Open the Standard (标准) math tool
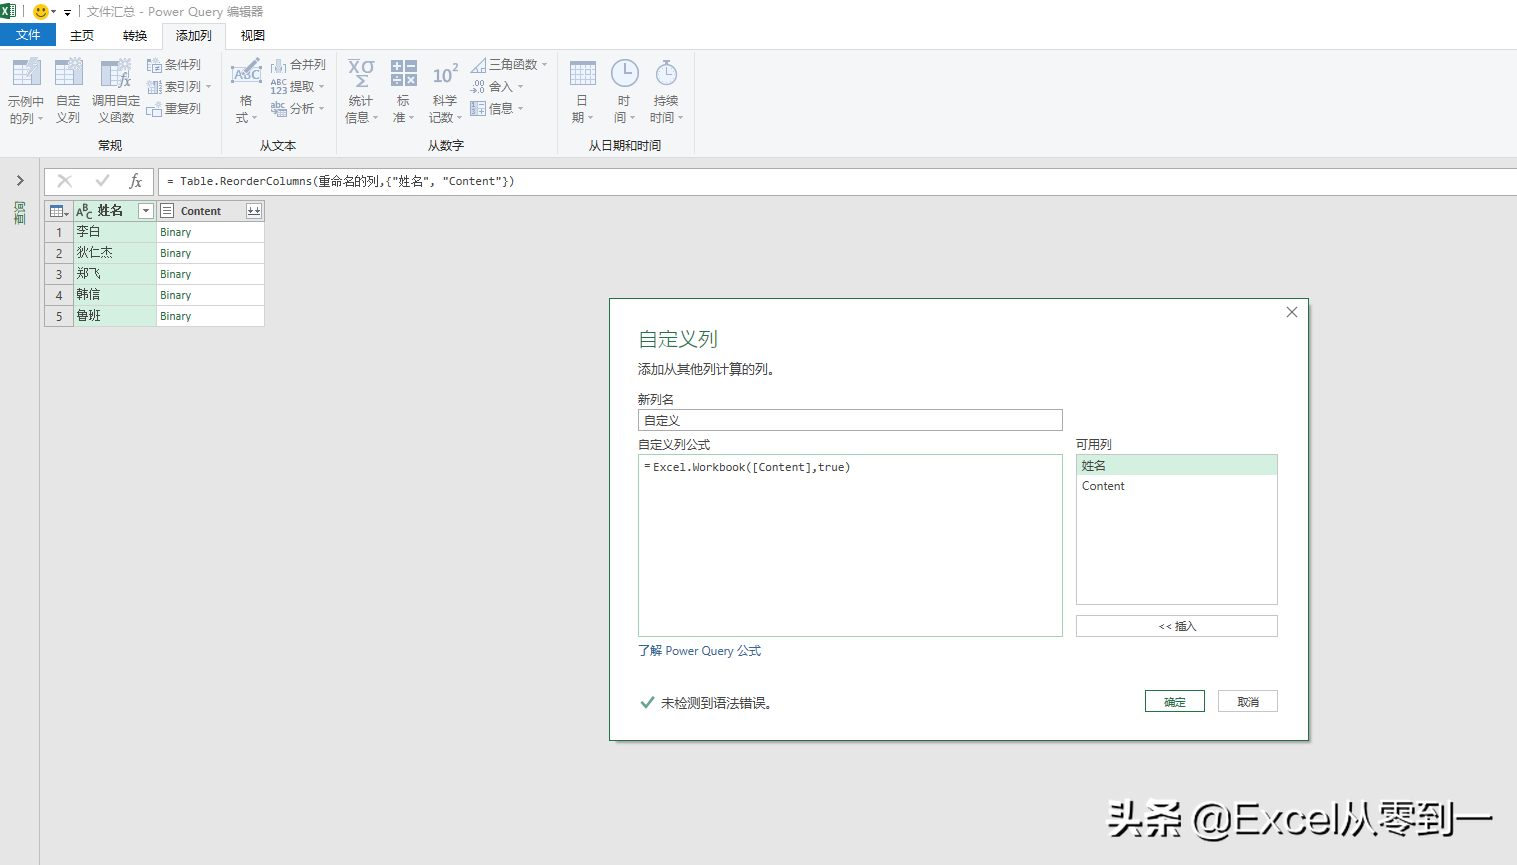Image resolution: width=1517 pixels, height=865 pixels. (403, 91)
